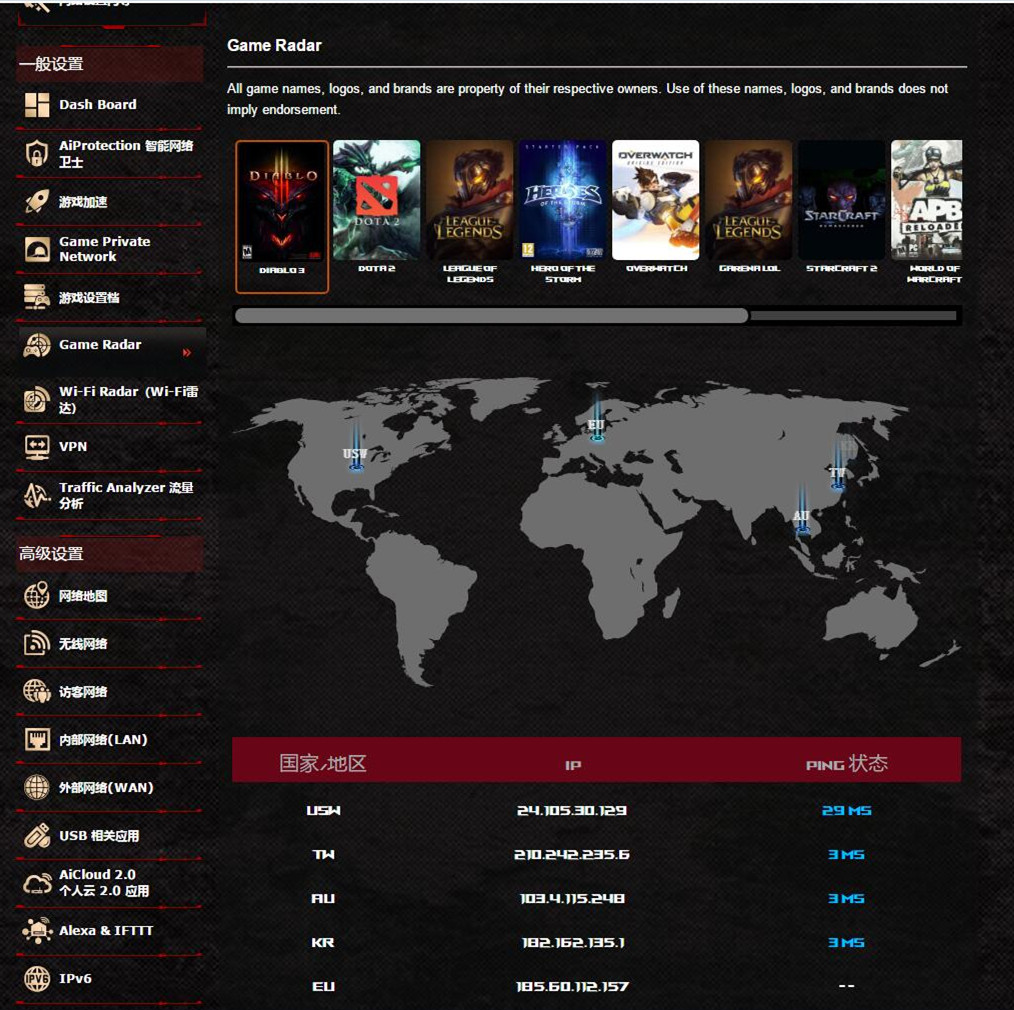Click the EU server marker on map

click(x=596, y=417)
